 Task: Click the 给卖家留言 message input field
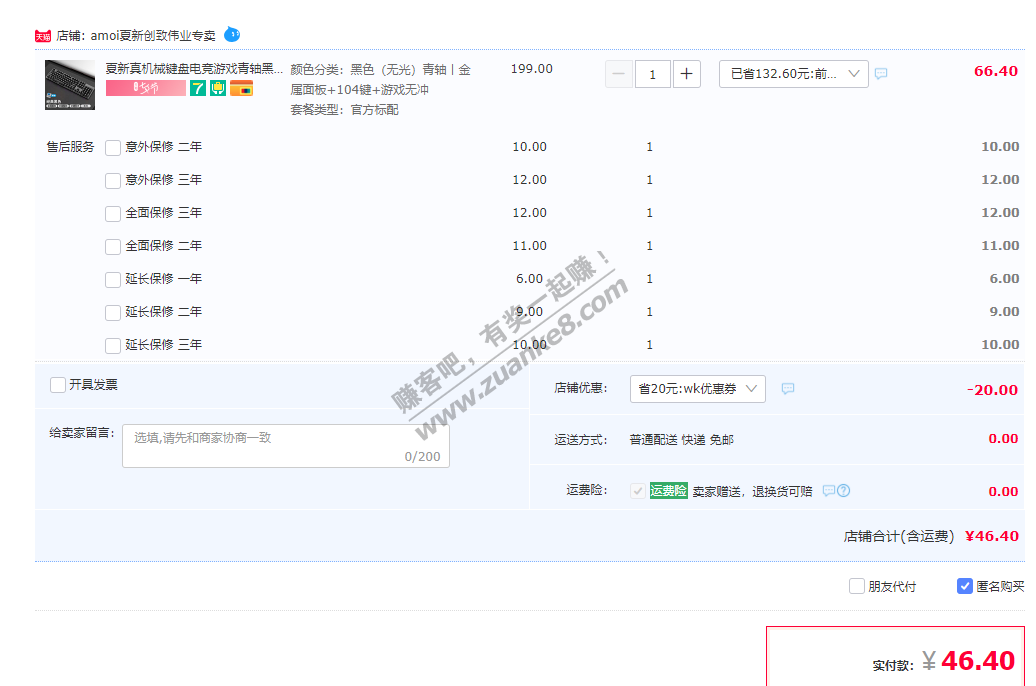tap(285, 446)
